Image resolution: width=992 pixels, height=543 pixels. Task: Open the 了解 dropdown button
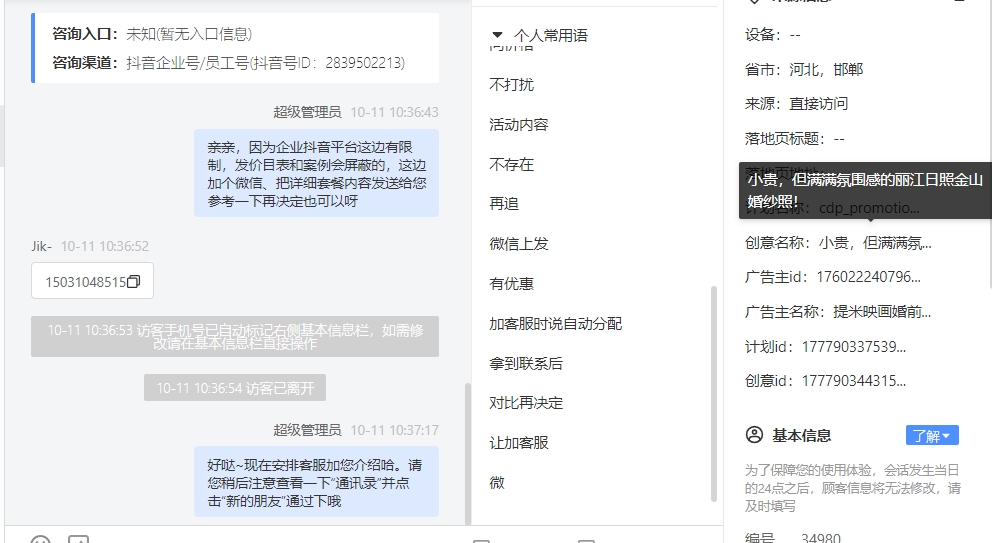pos(932,435)
